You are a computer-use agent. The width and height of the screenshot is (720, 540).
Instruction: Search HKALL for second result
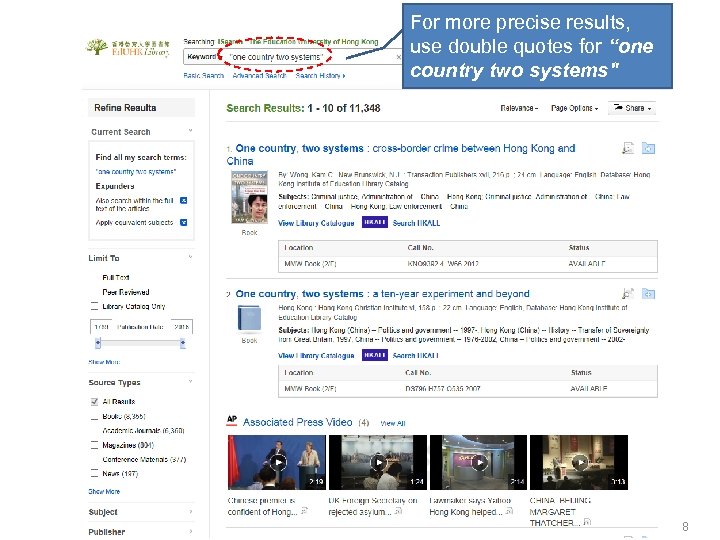[416, 355]
